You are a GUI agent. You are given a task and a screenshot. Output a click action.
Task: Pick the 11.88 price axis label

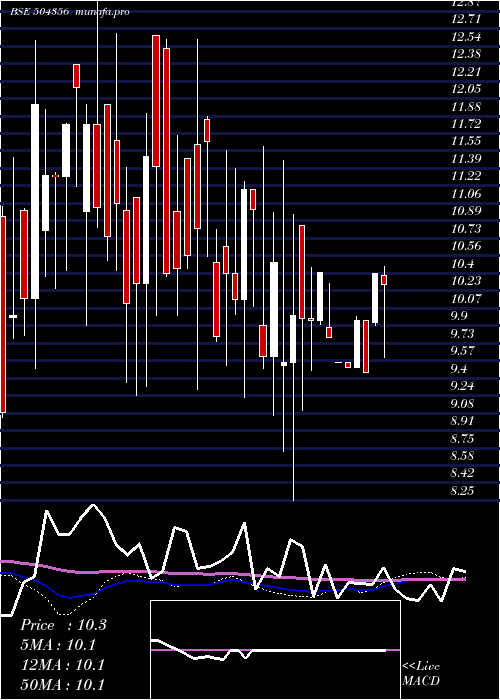(x=466, y=107)
